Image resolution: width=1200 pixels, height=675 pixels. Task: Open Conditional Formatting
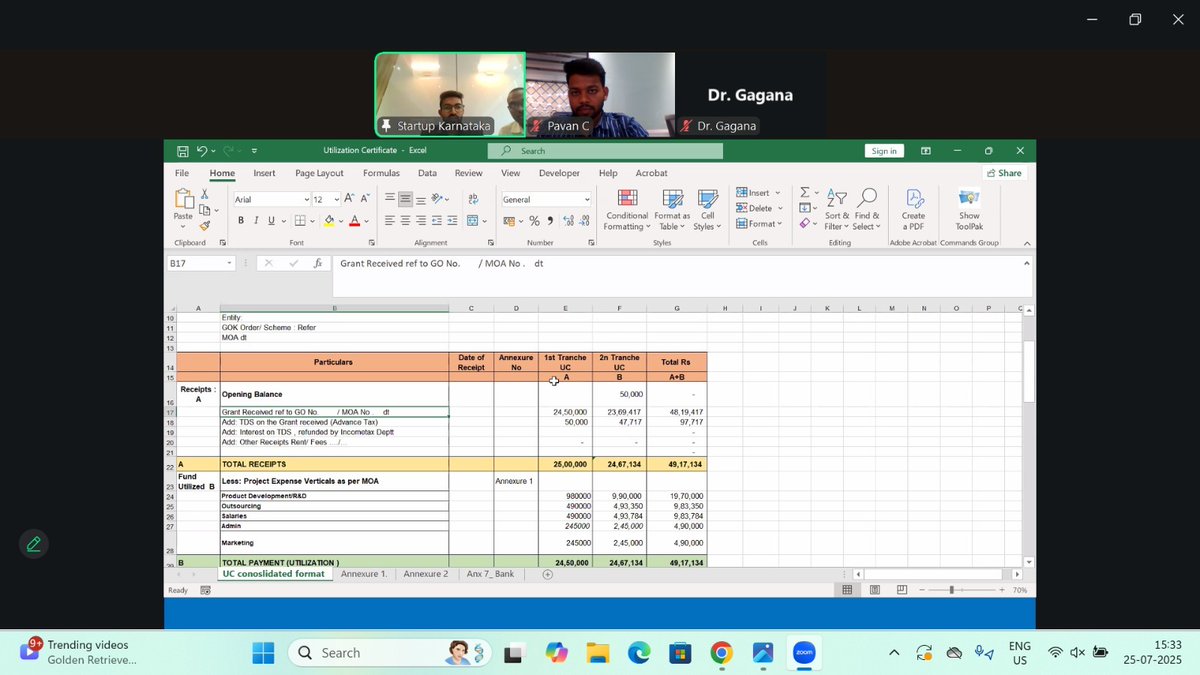pos(627,210)
